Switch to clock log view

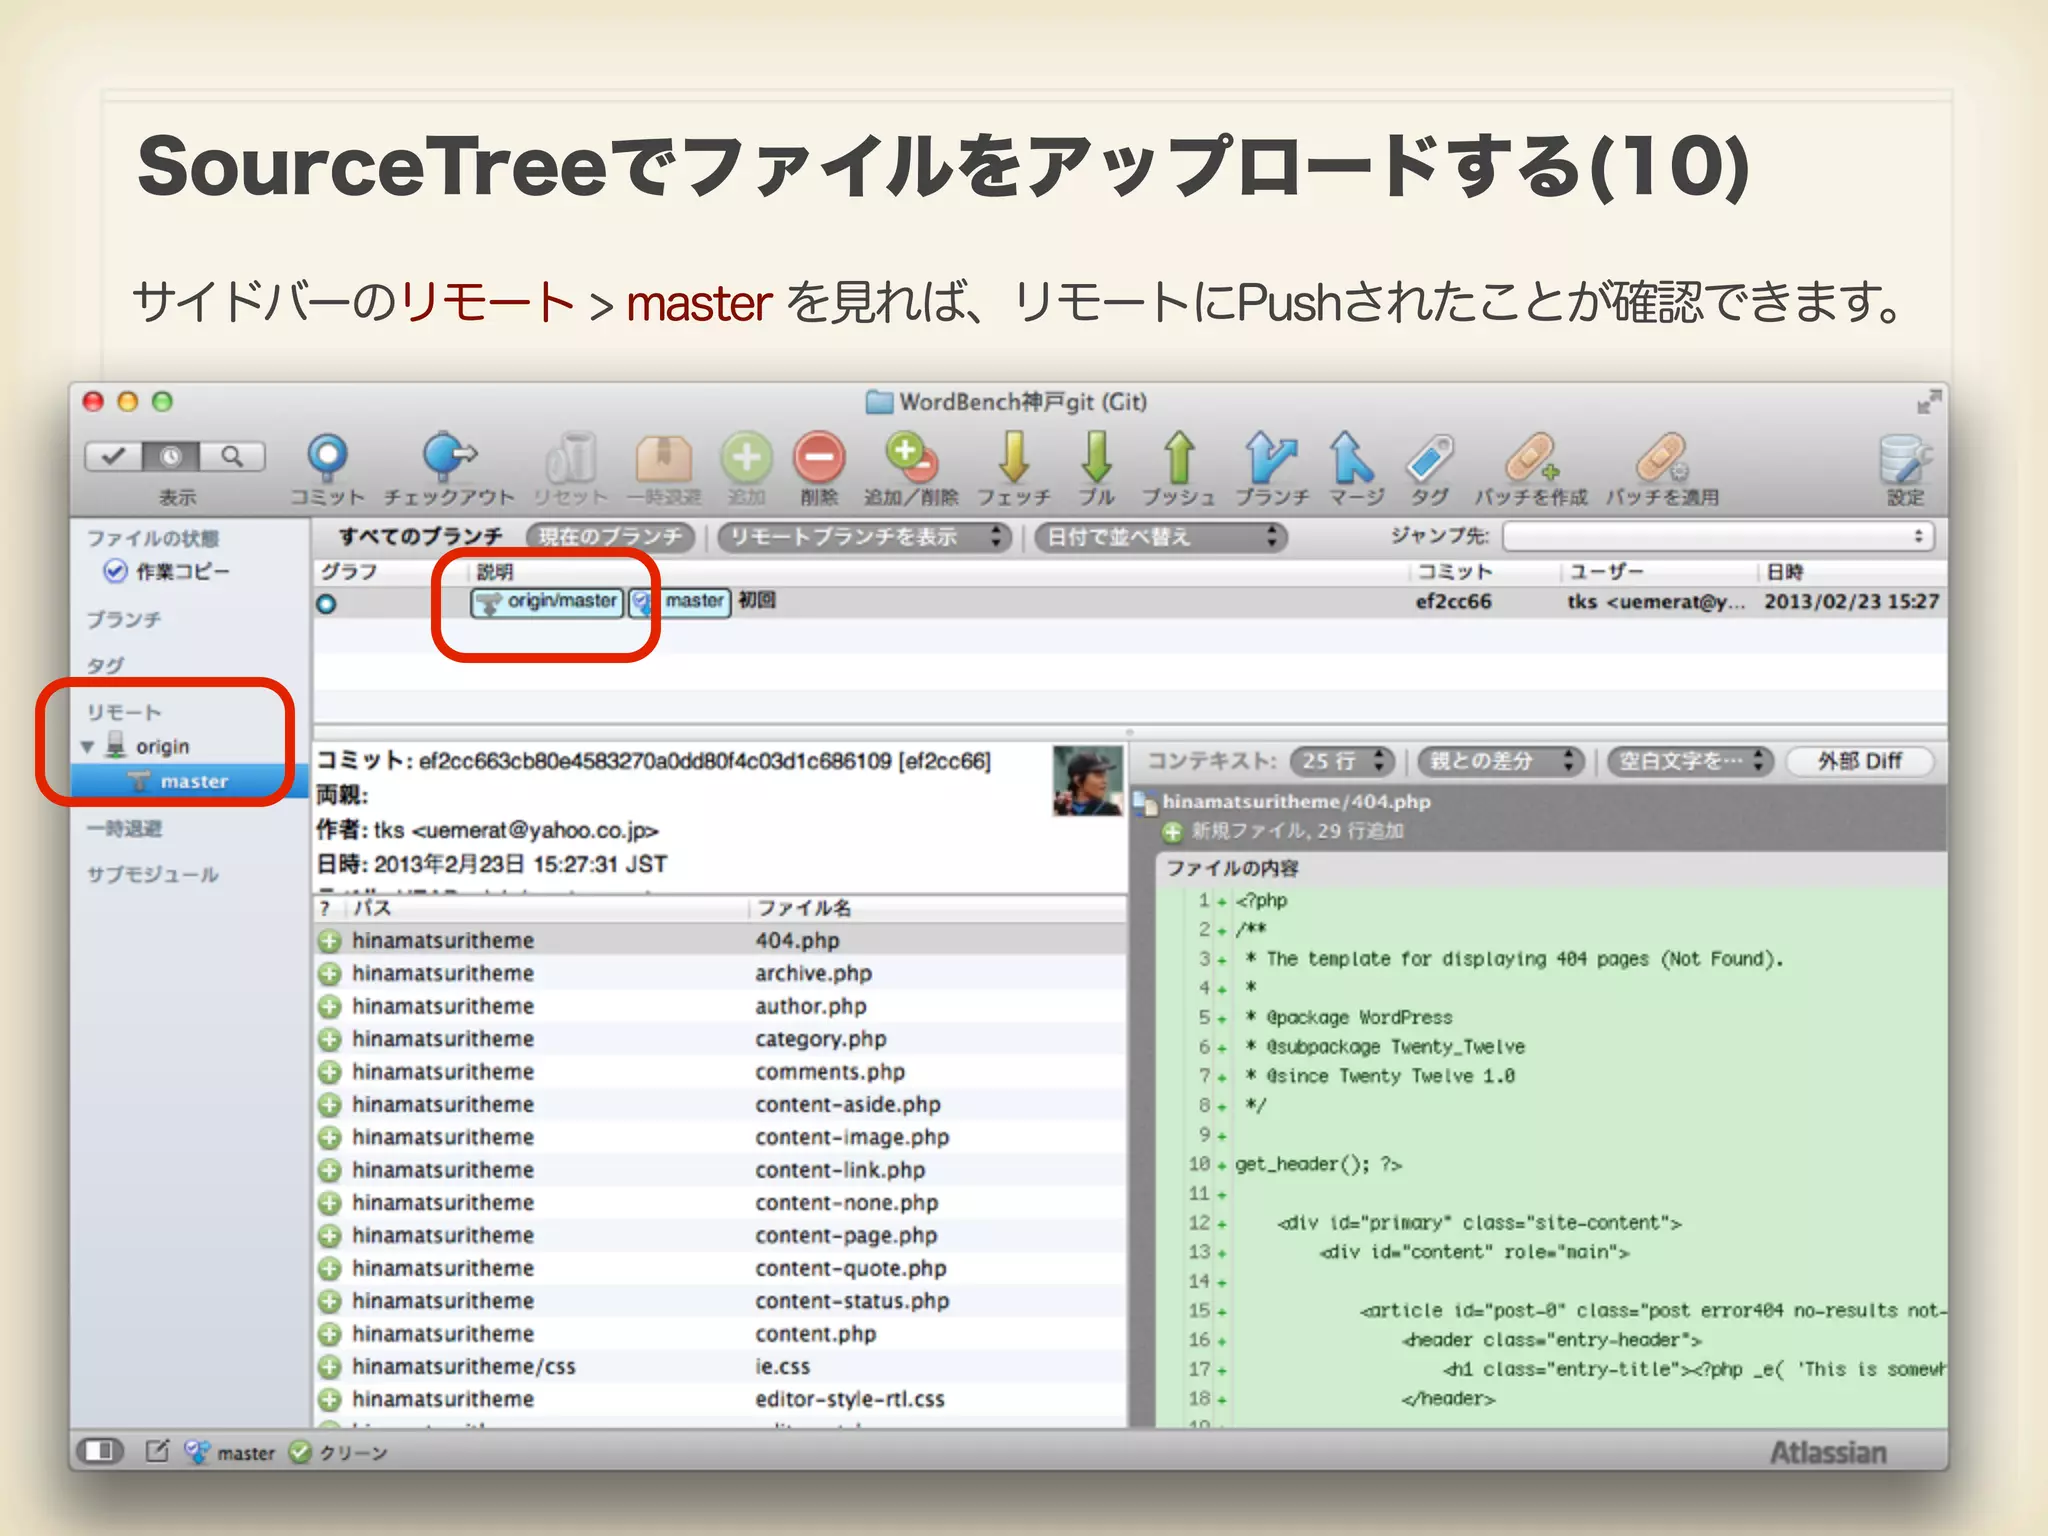click(x=171, y=456)
